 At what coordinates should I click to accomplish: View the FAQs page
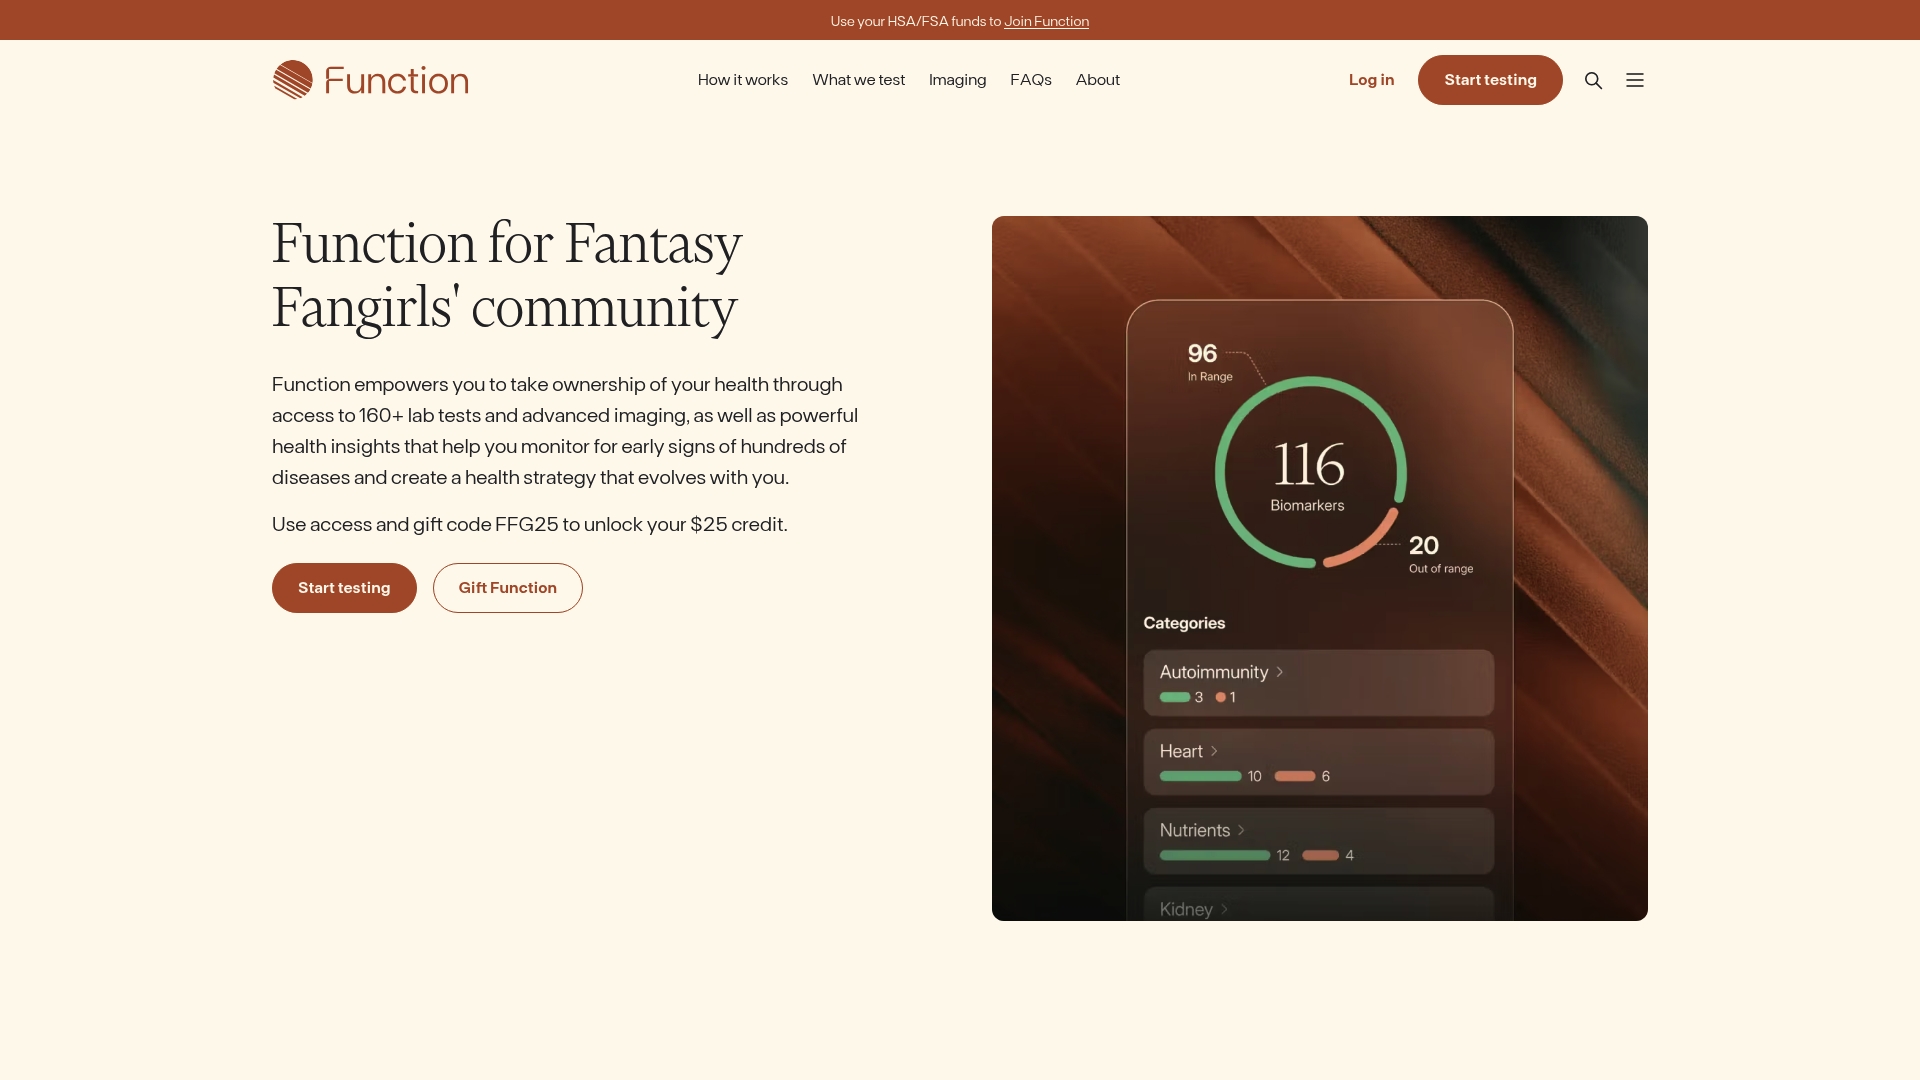(1031, 80)
